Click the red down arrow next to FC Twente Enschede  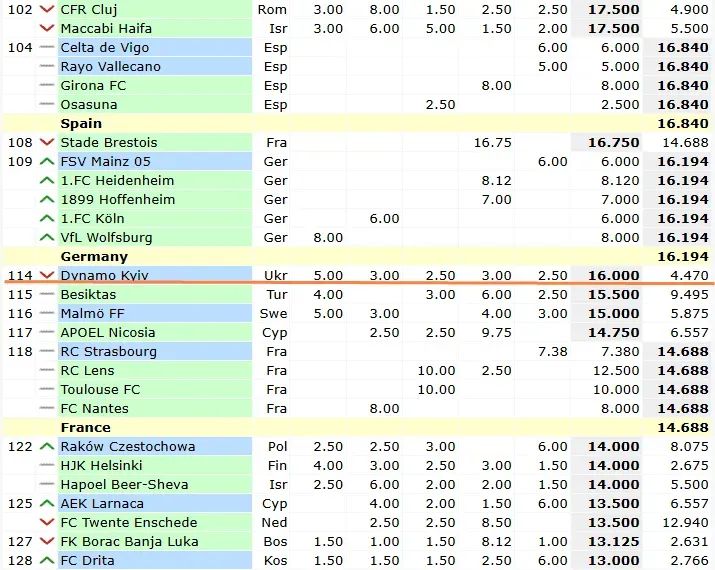coord(46,522)
